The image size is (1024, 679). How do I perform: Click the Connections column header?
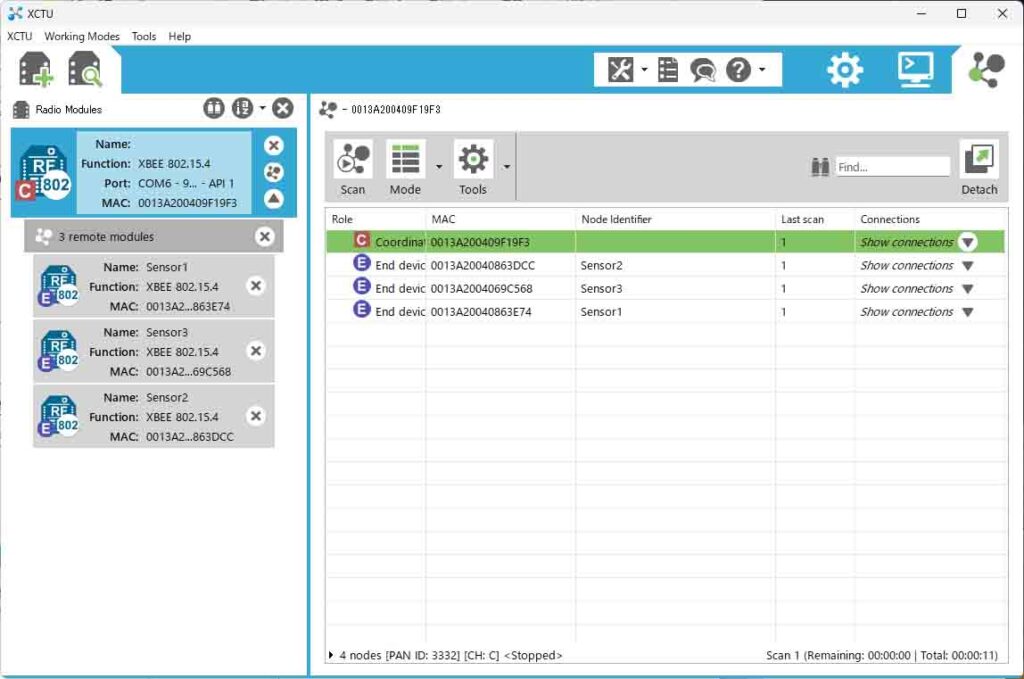(930, 219)
